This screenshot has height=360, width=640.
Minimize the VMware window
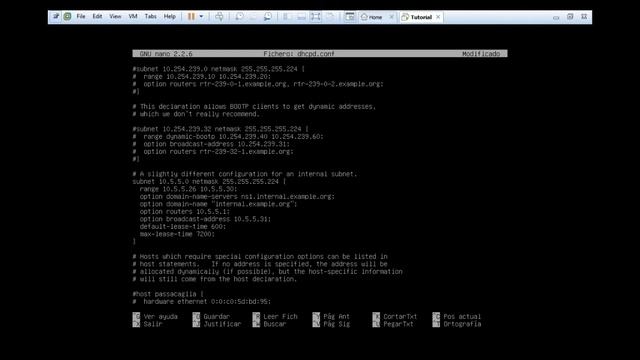pos(556,17)
